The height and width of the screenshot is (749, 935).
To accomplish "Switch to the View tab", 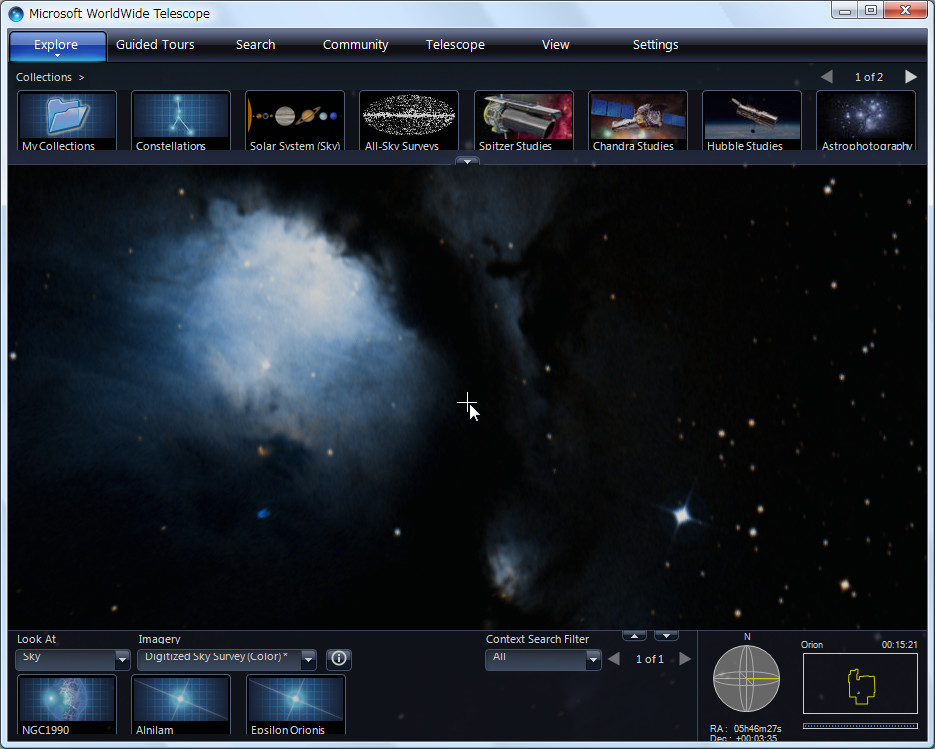I will tap(555, 45).
